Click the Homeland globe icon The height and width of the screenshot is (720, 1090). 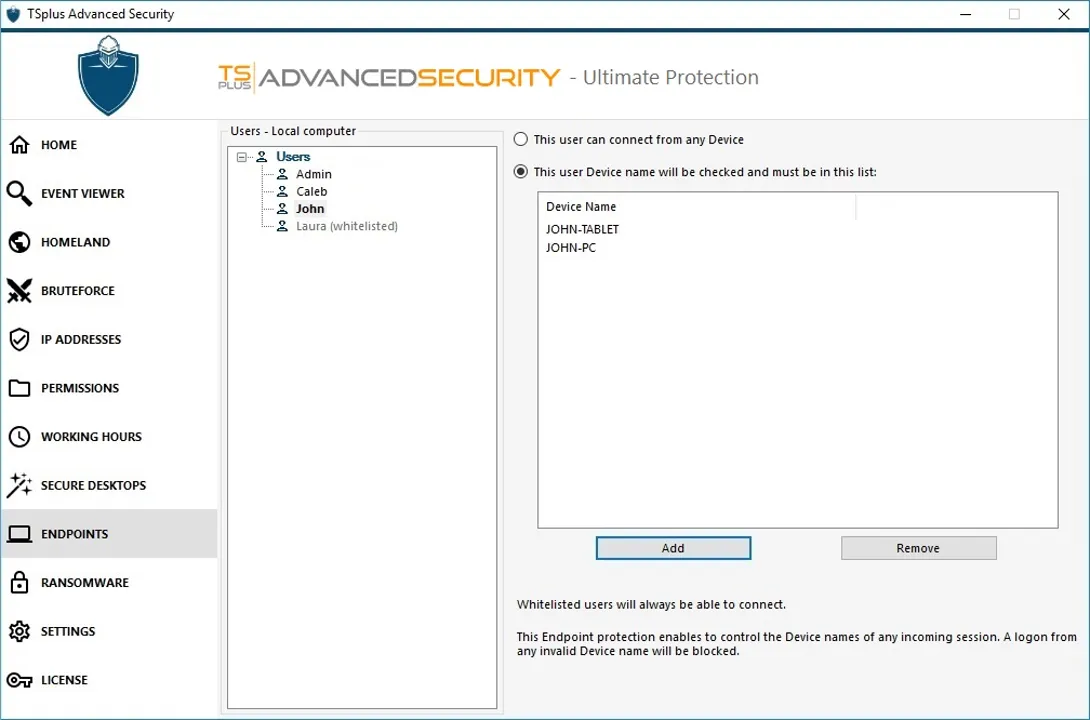(x=19, y=242)
